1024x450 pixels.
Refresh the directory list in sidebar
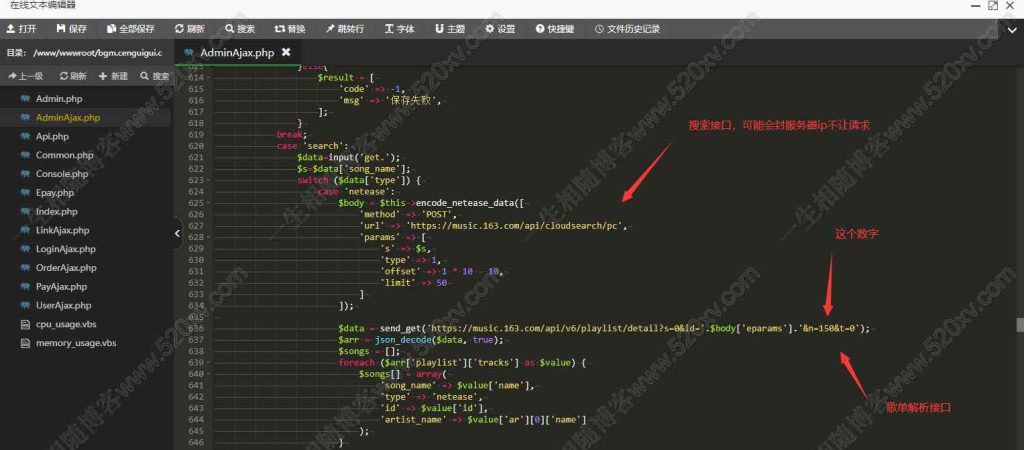72,76
